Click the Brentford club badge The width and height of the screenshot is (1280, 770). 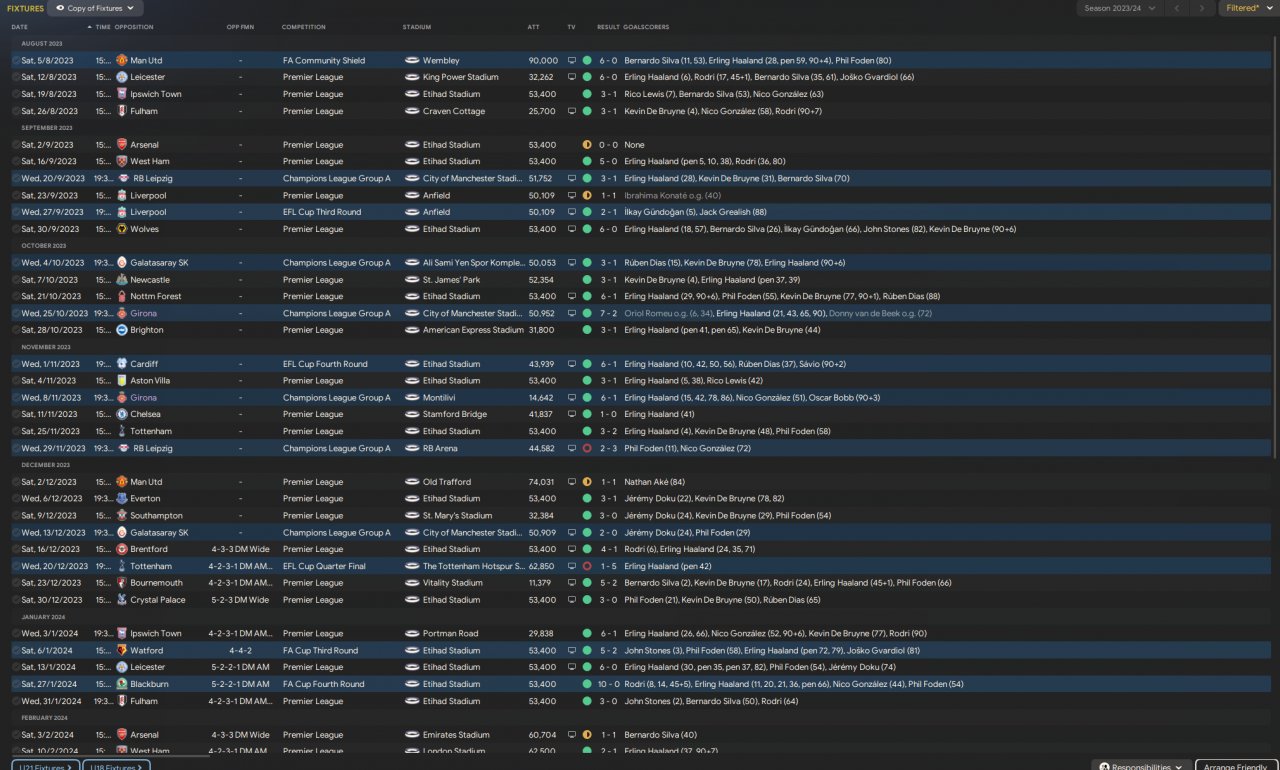122,549
